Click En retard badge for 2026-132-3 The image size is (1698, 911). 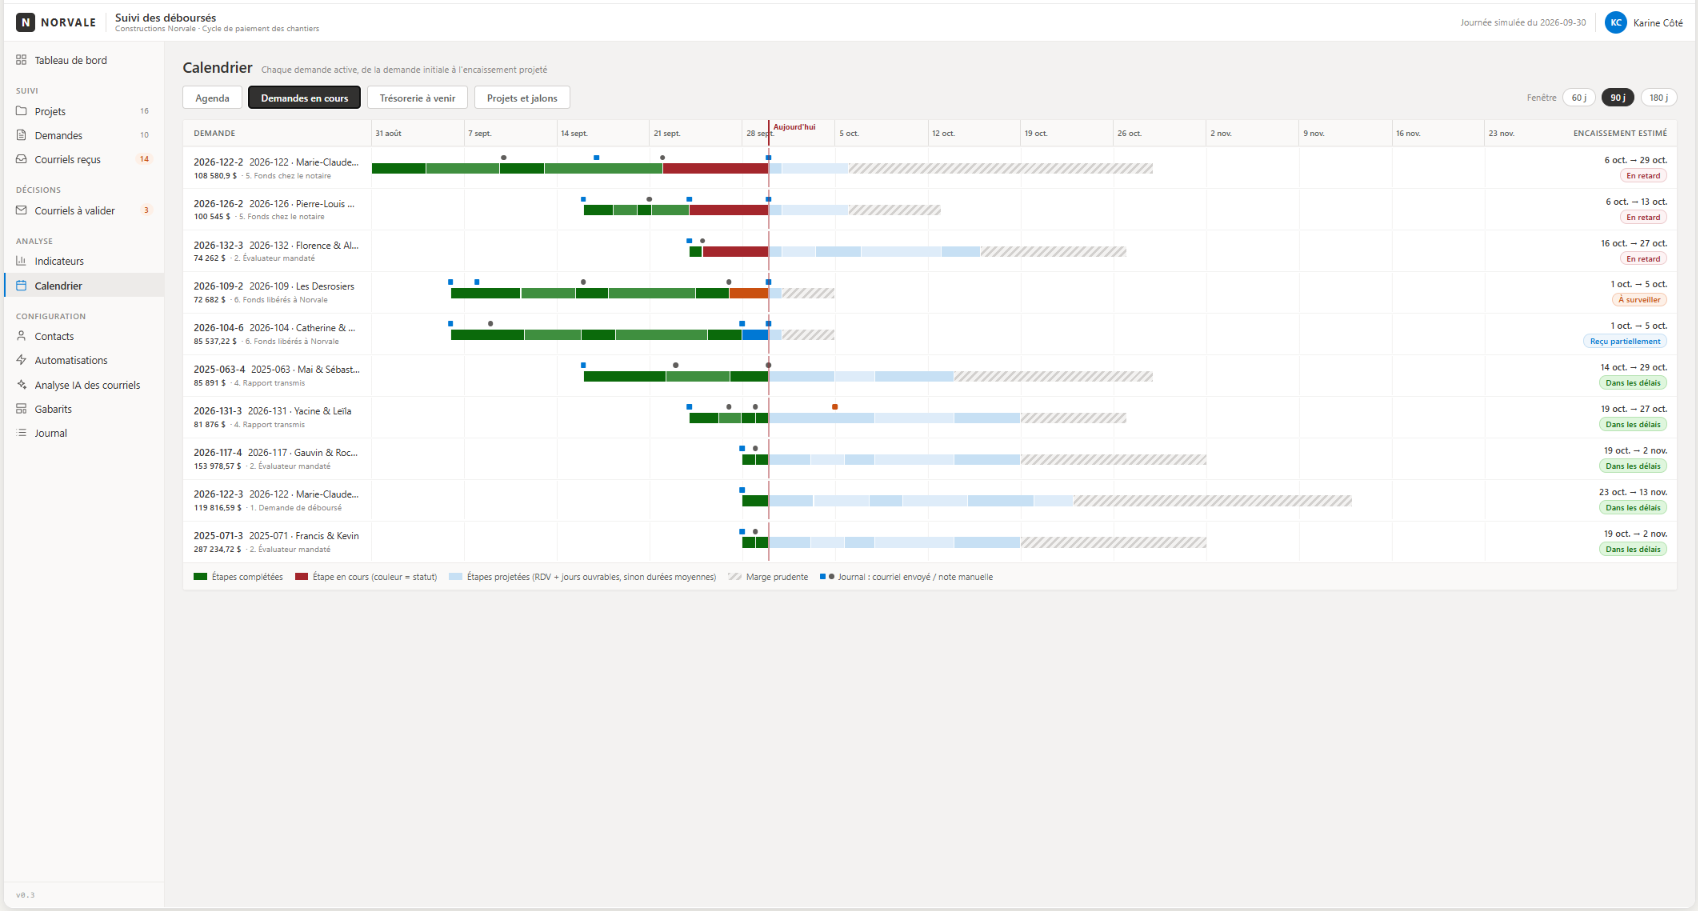coord(1643,259)
